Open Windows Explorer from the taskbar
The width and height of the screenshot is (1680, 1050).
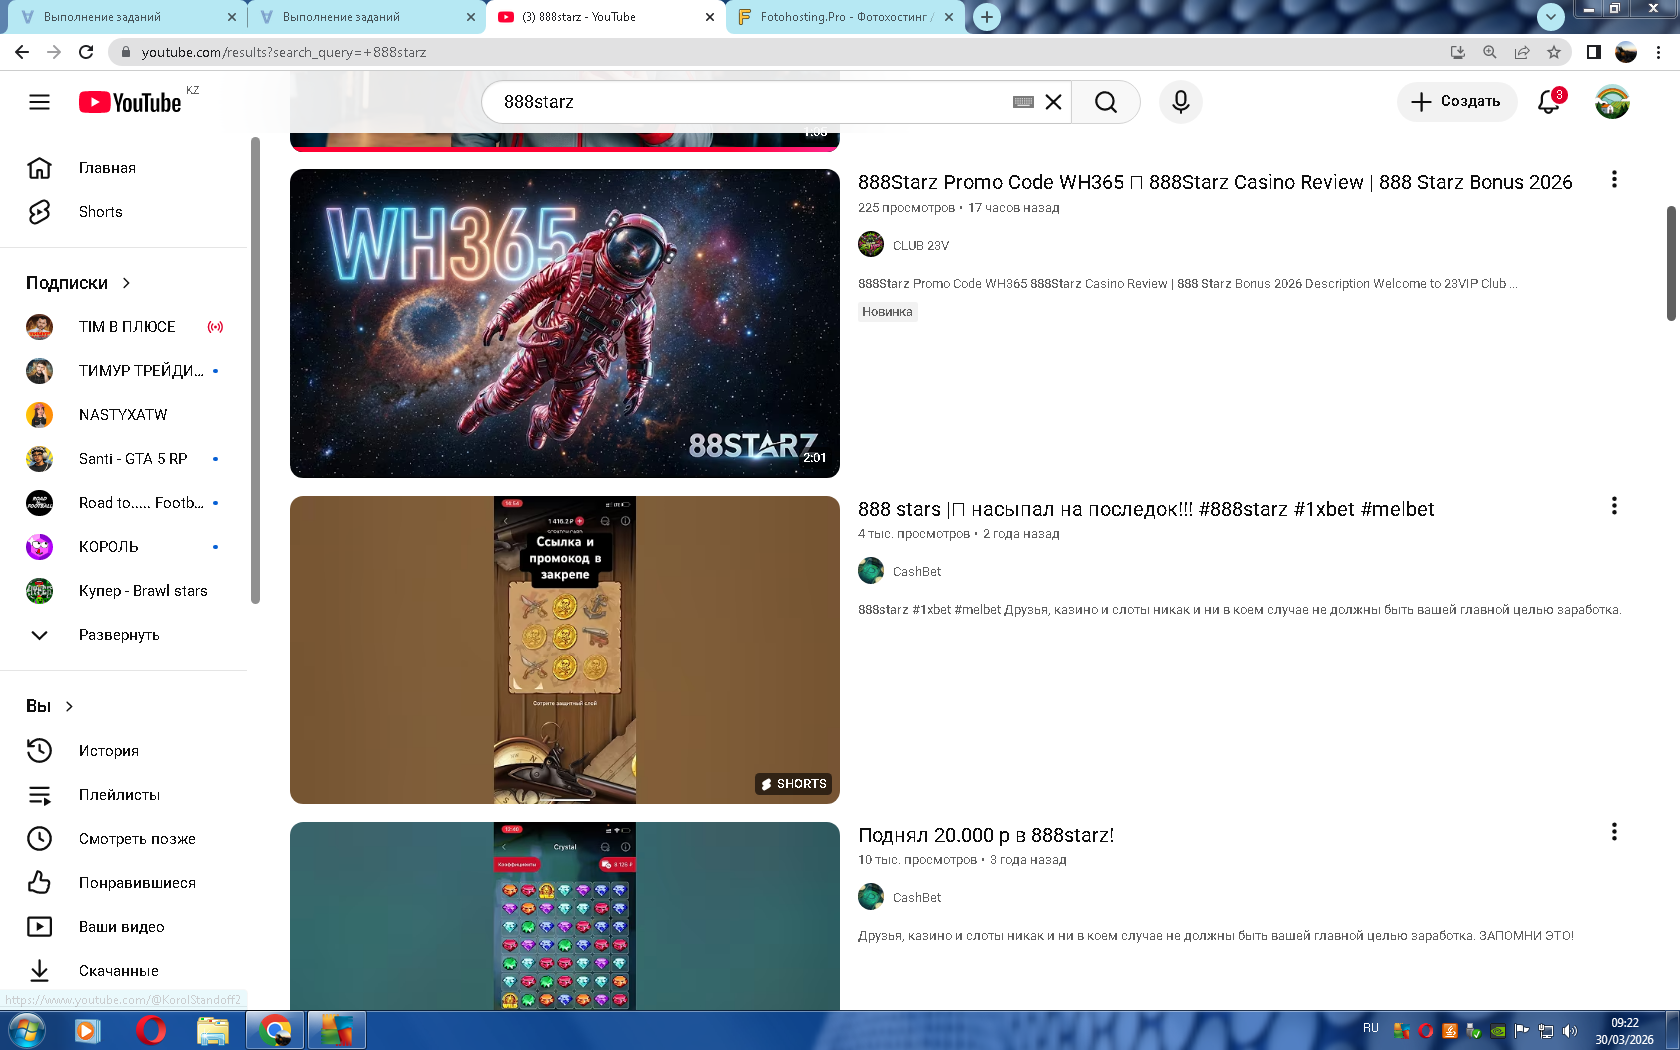[x=213, y=1030]
